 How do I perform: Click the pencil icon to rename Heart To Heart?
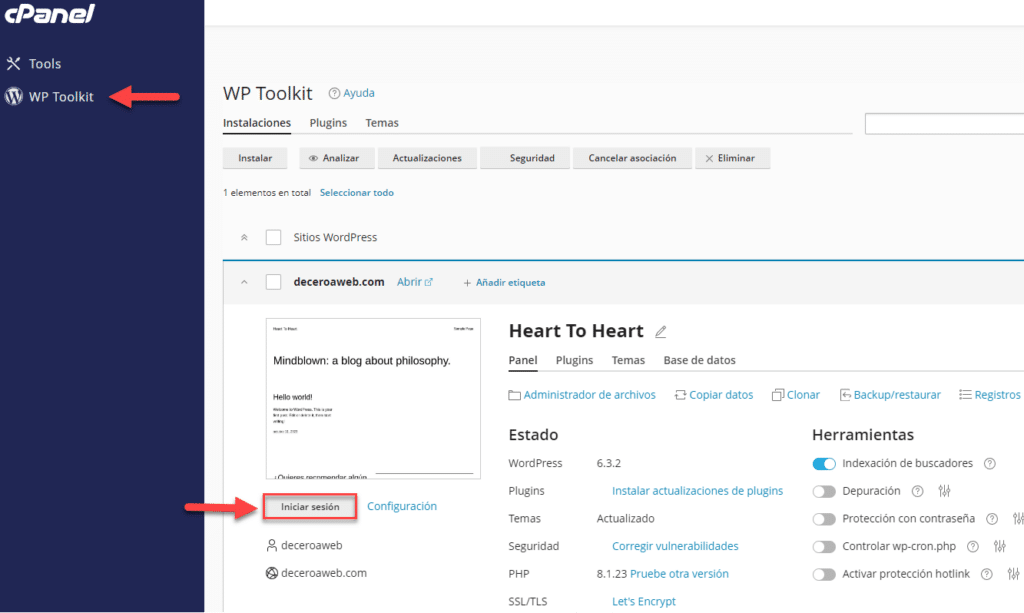tap(661, 332)
